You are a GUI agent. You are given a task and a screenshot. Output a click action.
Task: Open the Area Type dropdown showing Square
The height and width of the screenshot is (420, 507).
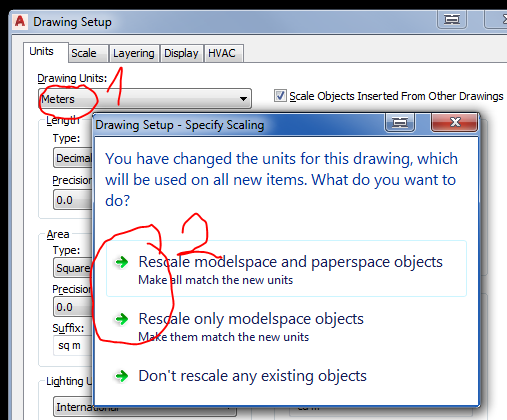(73, 268)
